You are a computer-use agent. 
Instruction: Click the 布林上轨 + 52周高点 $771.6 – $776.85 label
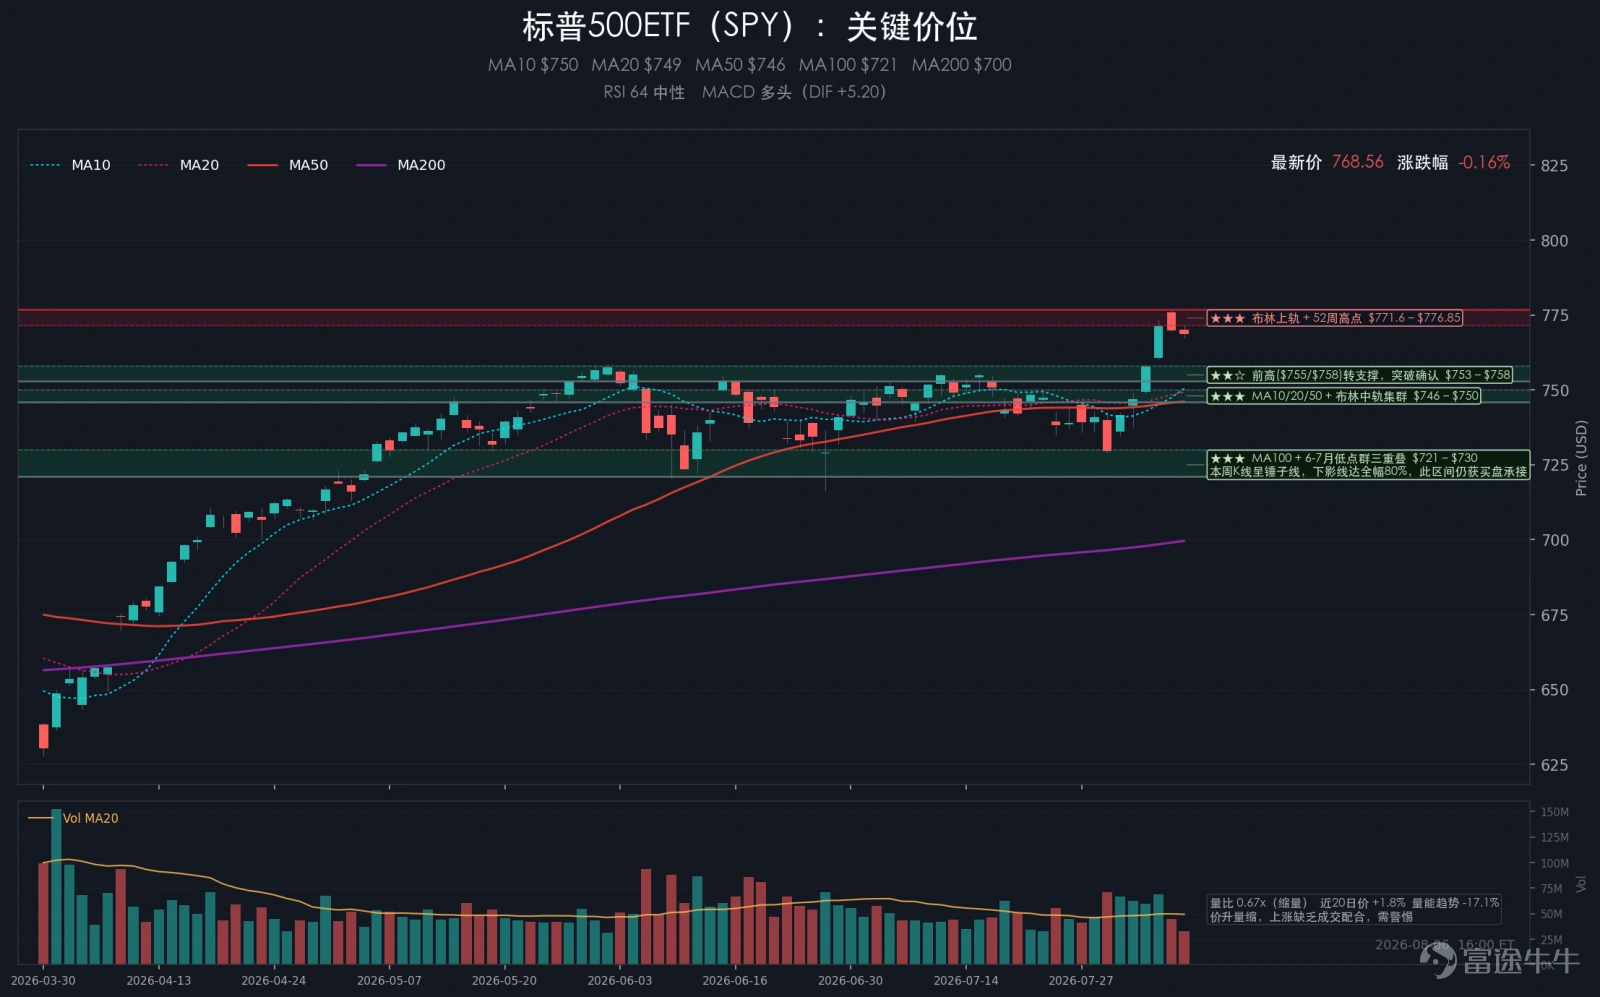pos(1335,318)
